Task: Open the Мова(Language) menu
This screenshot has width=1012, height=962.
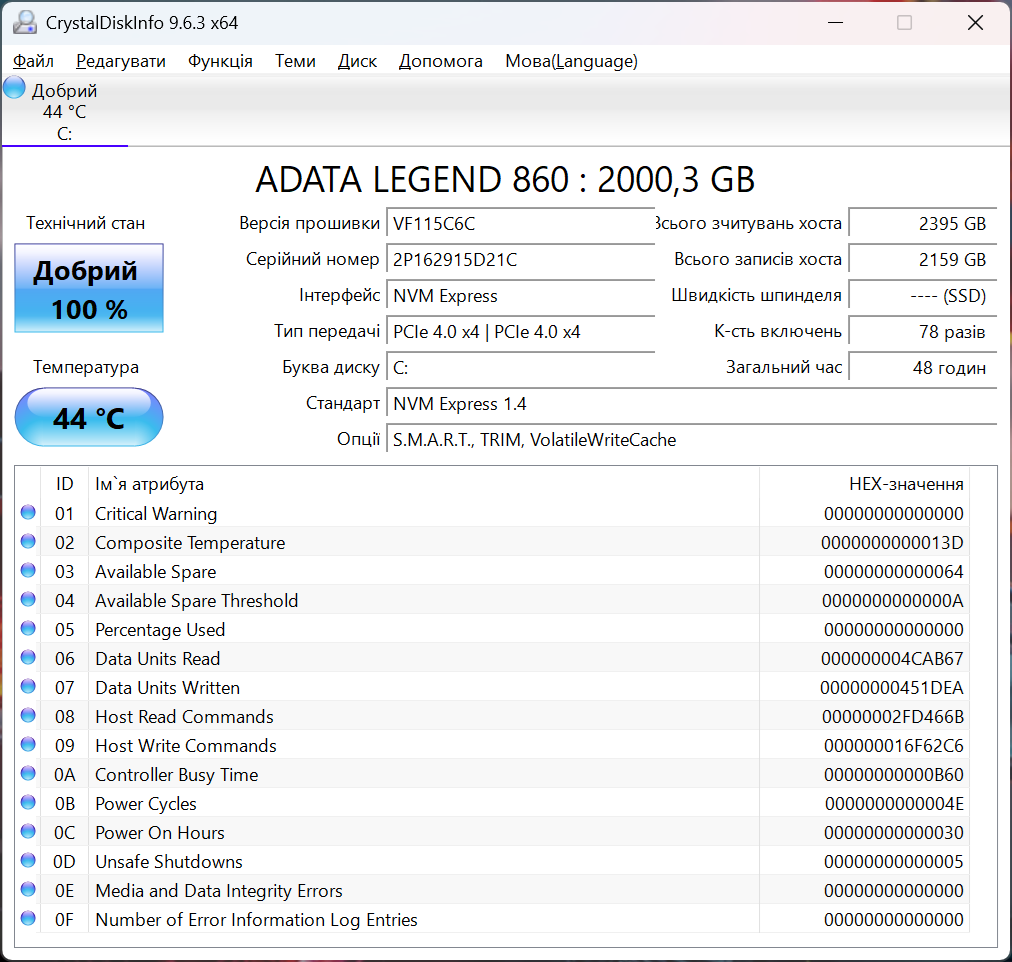Action: (571, 61)
